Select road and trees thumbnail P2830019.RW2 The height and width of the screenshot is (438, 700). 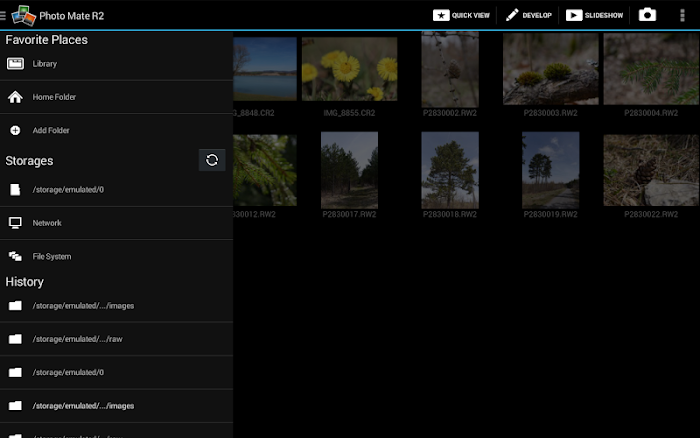(550, 170)
